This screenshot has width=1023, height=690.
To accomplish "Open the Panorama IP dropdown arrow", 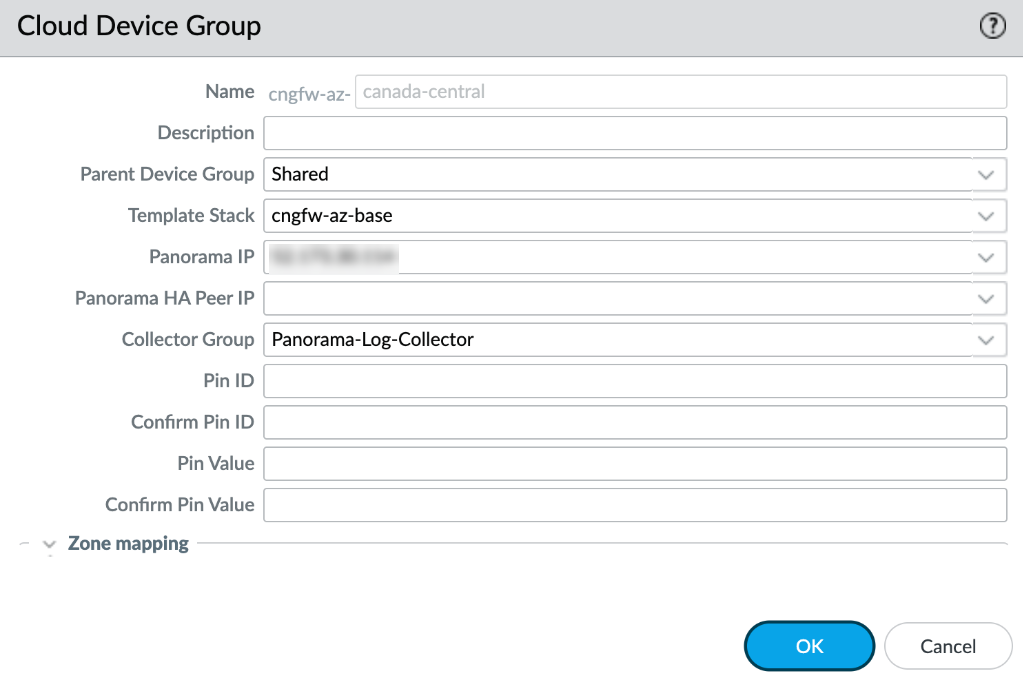I will pyautogui.click(x=986, y=257).
